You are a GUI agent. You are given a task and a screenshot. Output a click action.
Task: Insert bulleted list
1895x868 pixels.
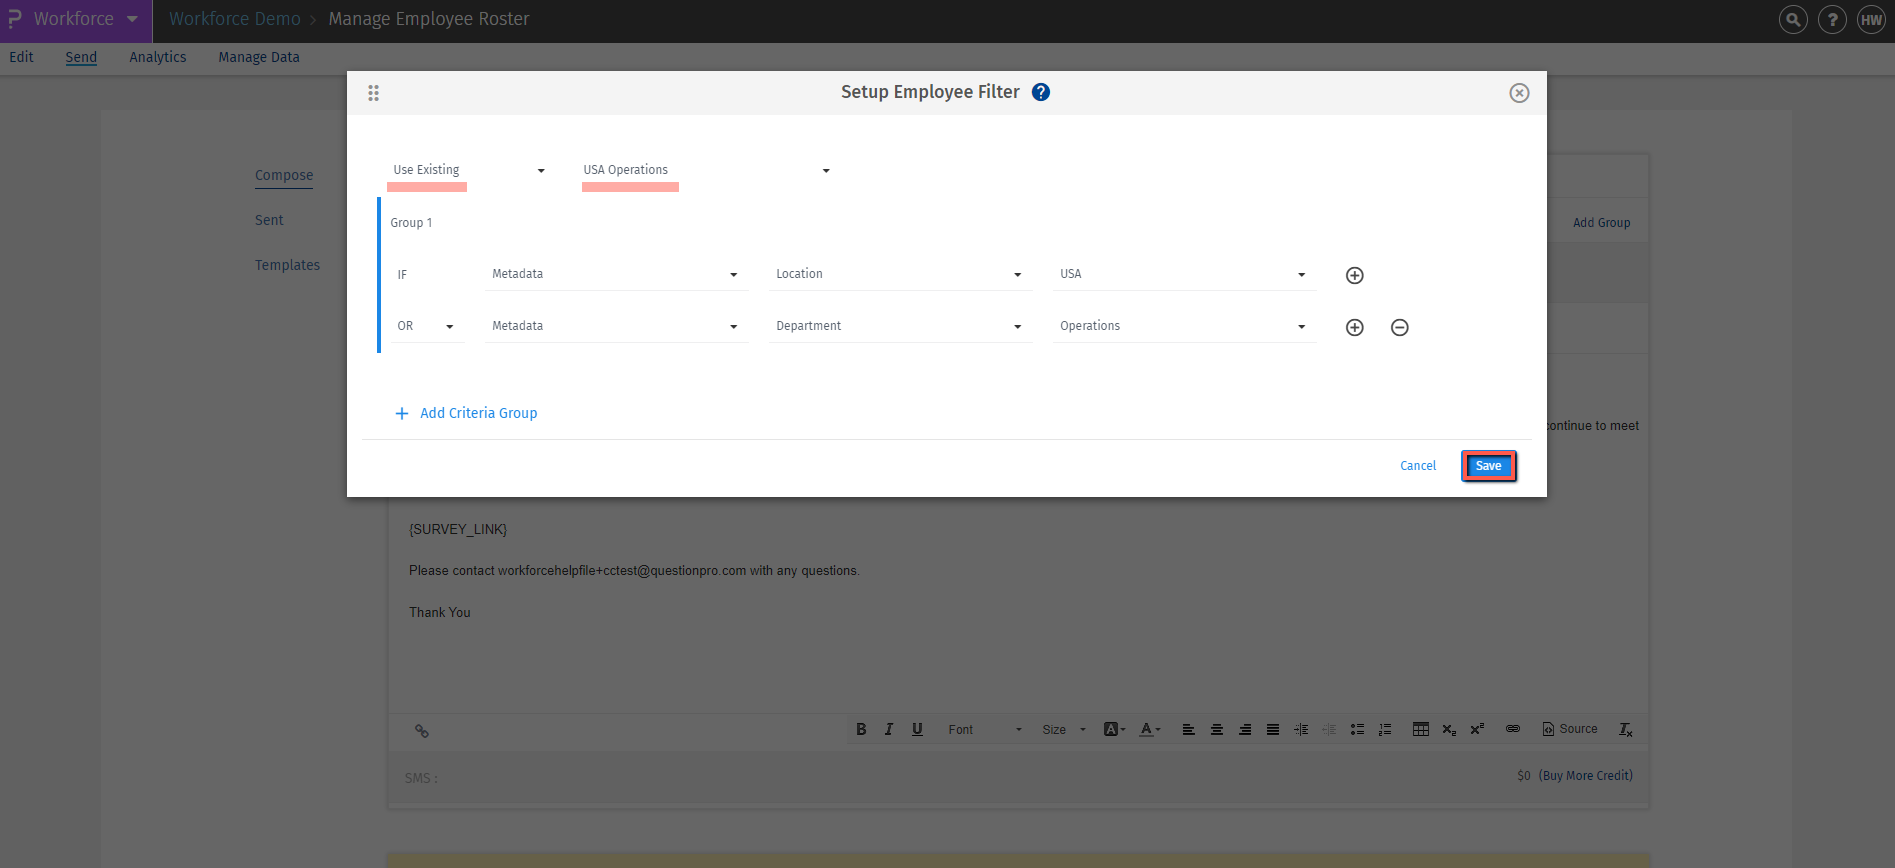(1357, 729)
